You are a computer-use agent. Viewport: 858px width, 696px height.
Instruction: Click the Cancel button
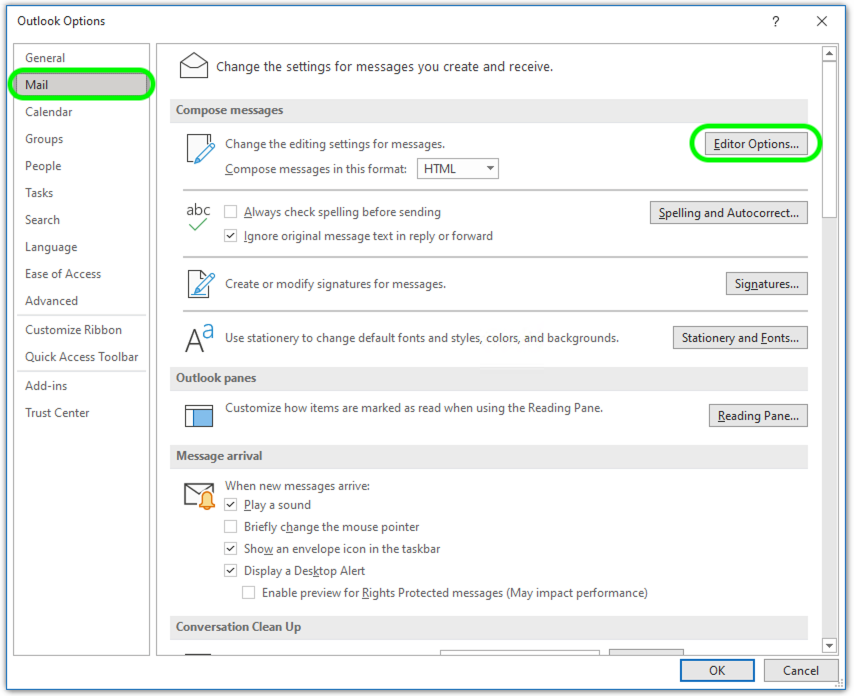tap(801, 670)
